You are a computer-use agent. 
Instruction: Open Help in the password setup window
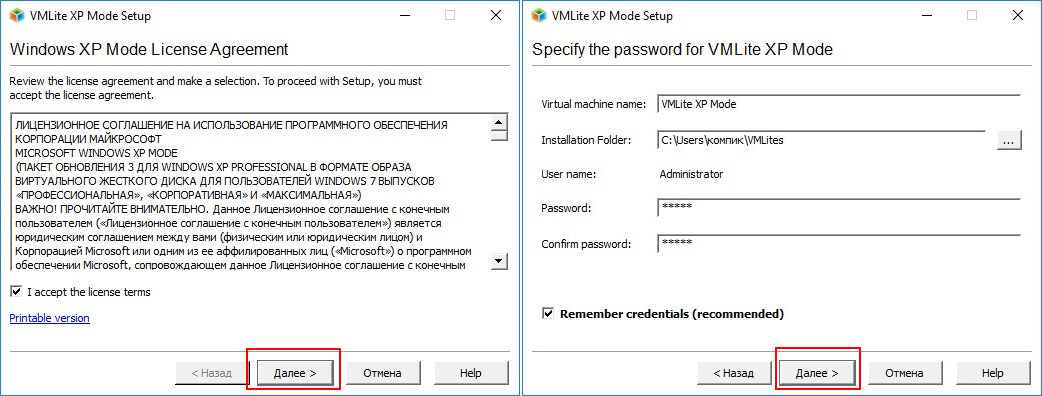point(993,373)
